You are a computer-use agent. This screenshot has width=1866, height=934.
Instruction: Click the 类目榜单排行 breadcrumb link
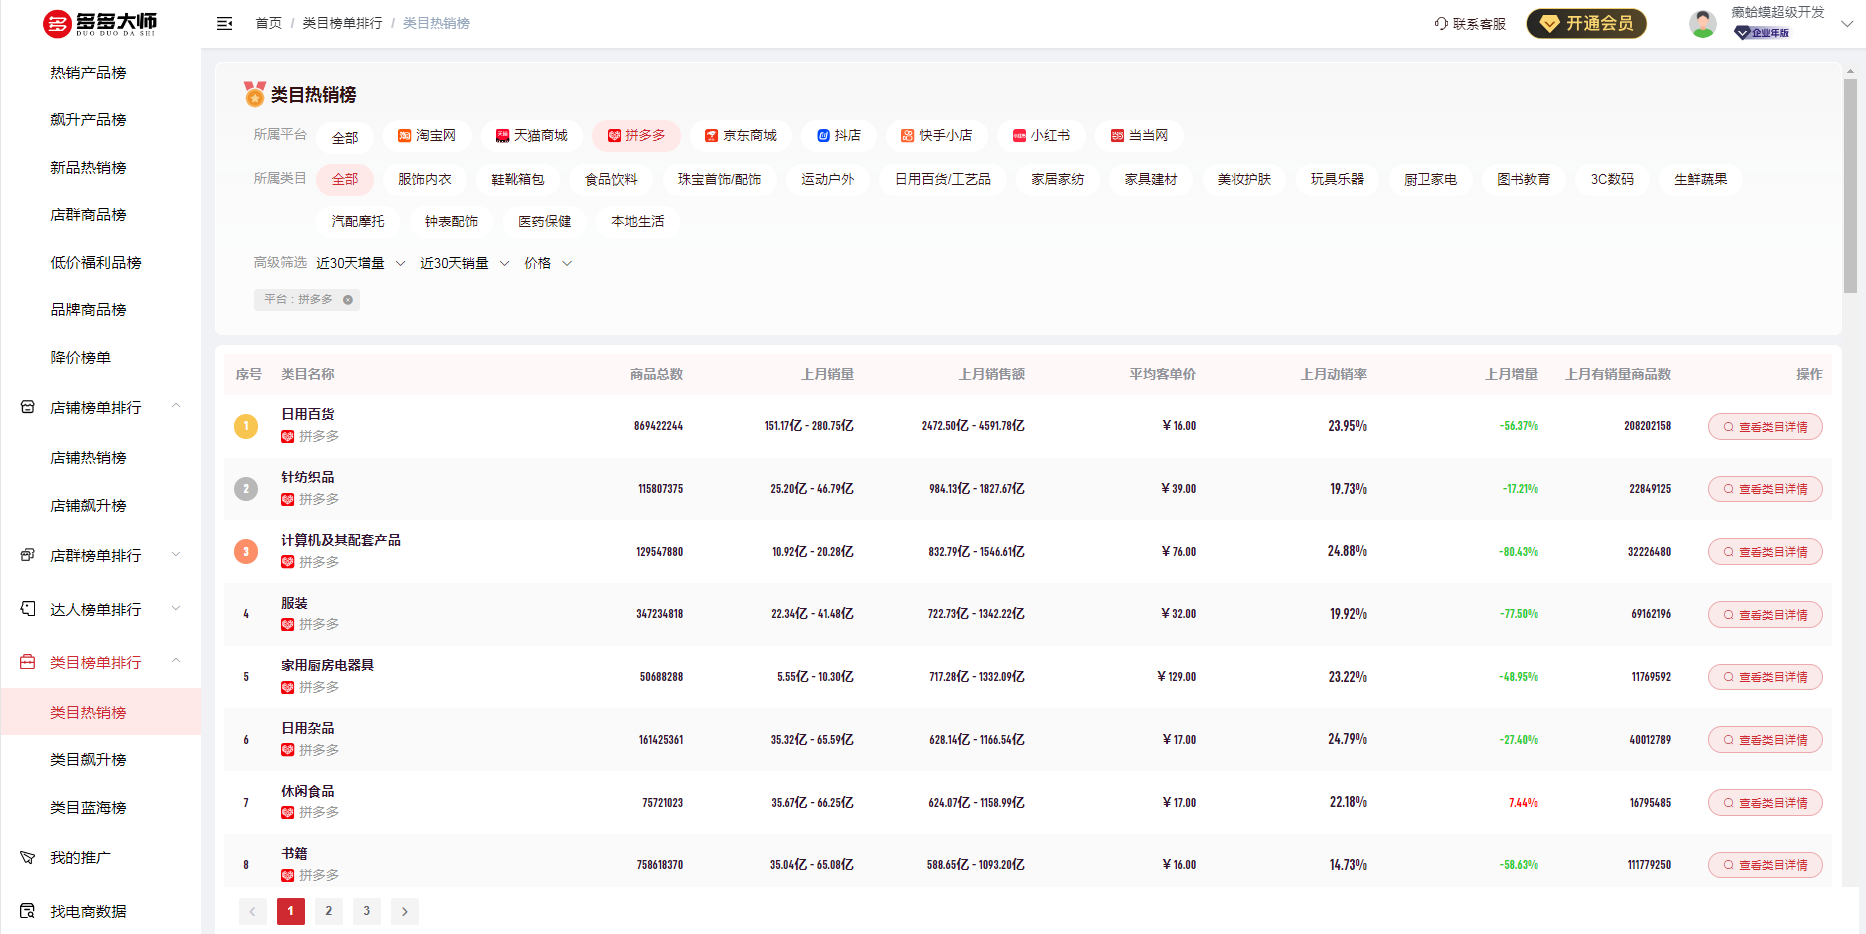click(342, 23)
